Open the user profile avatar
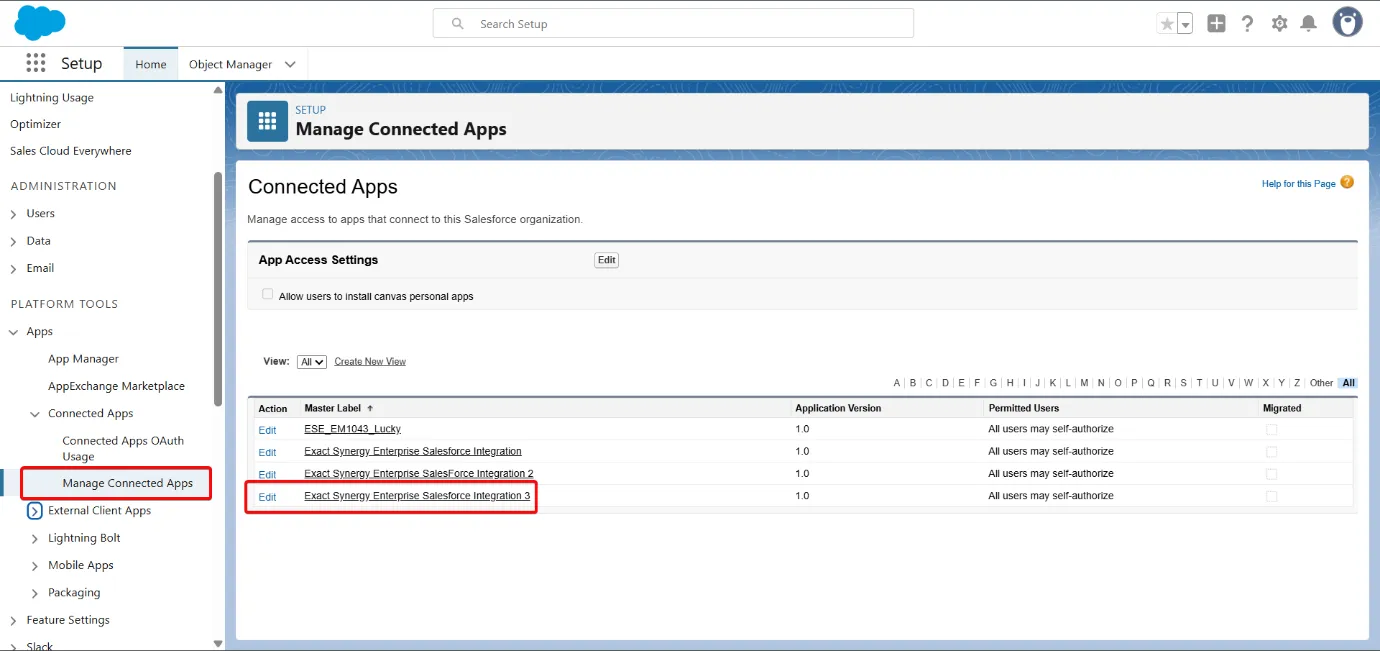Image resolution: width=1380 pixels, height=651 pixels. [x=1347, y=22]
